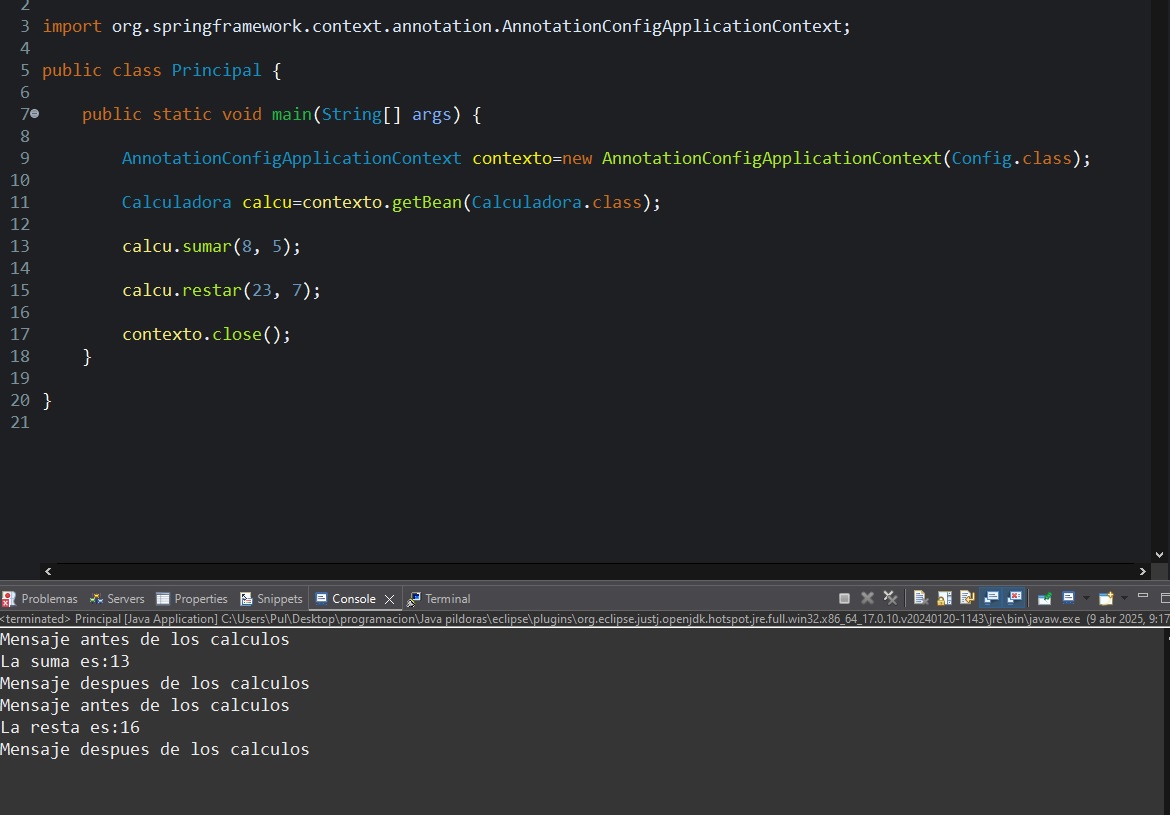The image size is (1170, 815).
Task: Click the Terminate stop button in Console
Action: pos(844,598)
